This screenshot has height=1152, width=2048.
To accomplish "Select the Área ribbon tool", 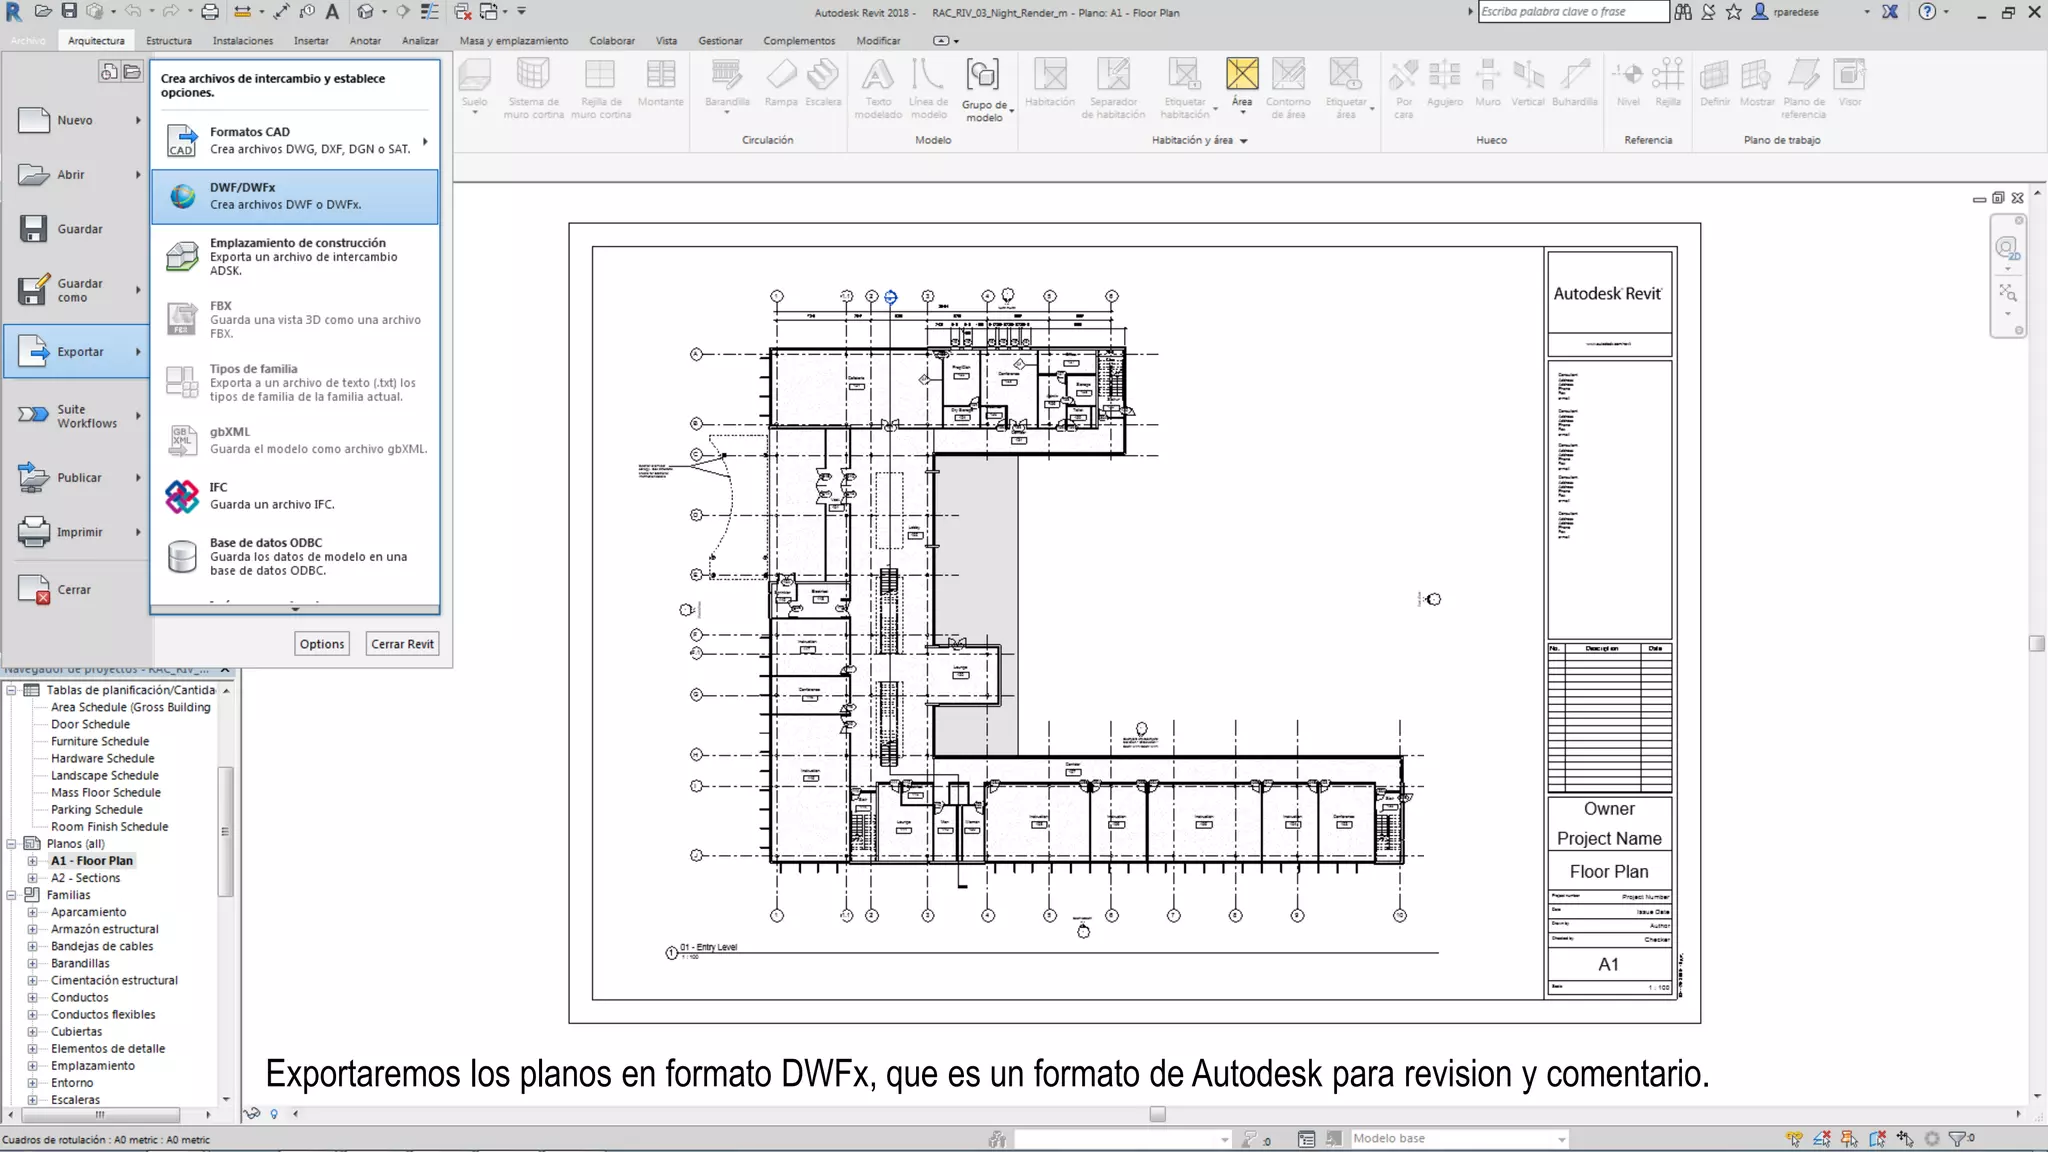I will [x=1241, y=82].
